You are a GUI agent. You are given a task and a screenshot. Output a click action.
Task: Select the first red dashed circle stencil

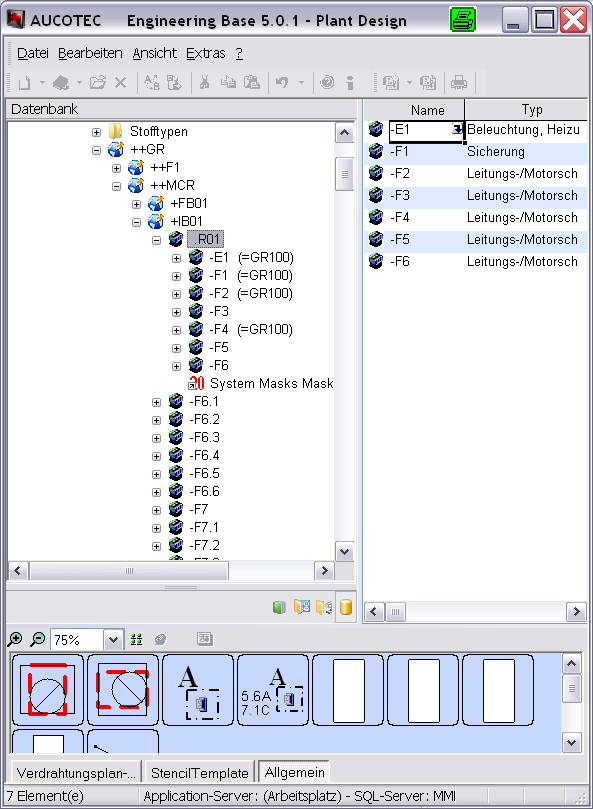click(47, 690)
